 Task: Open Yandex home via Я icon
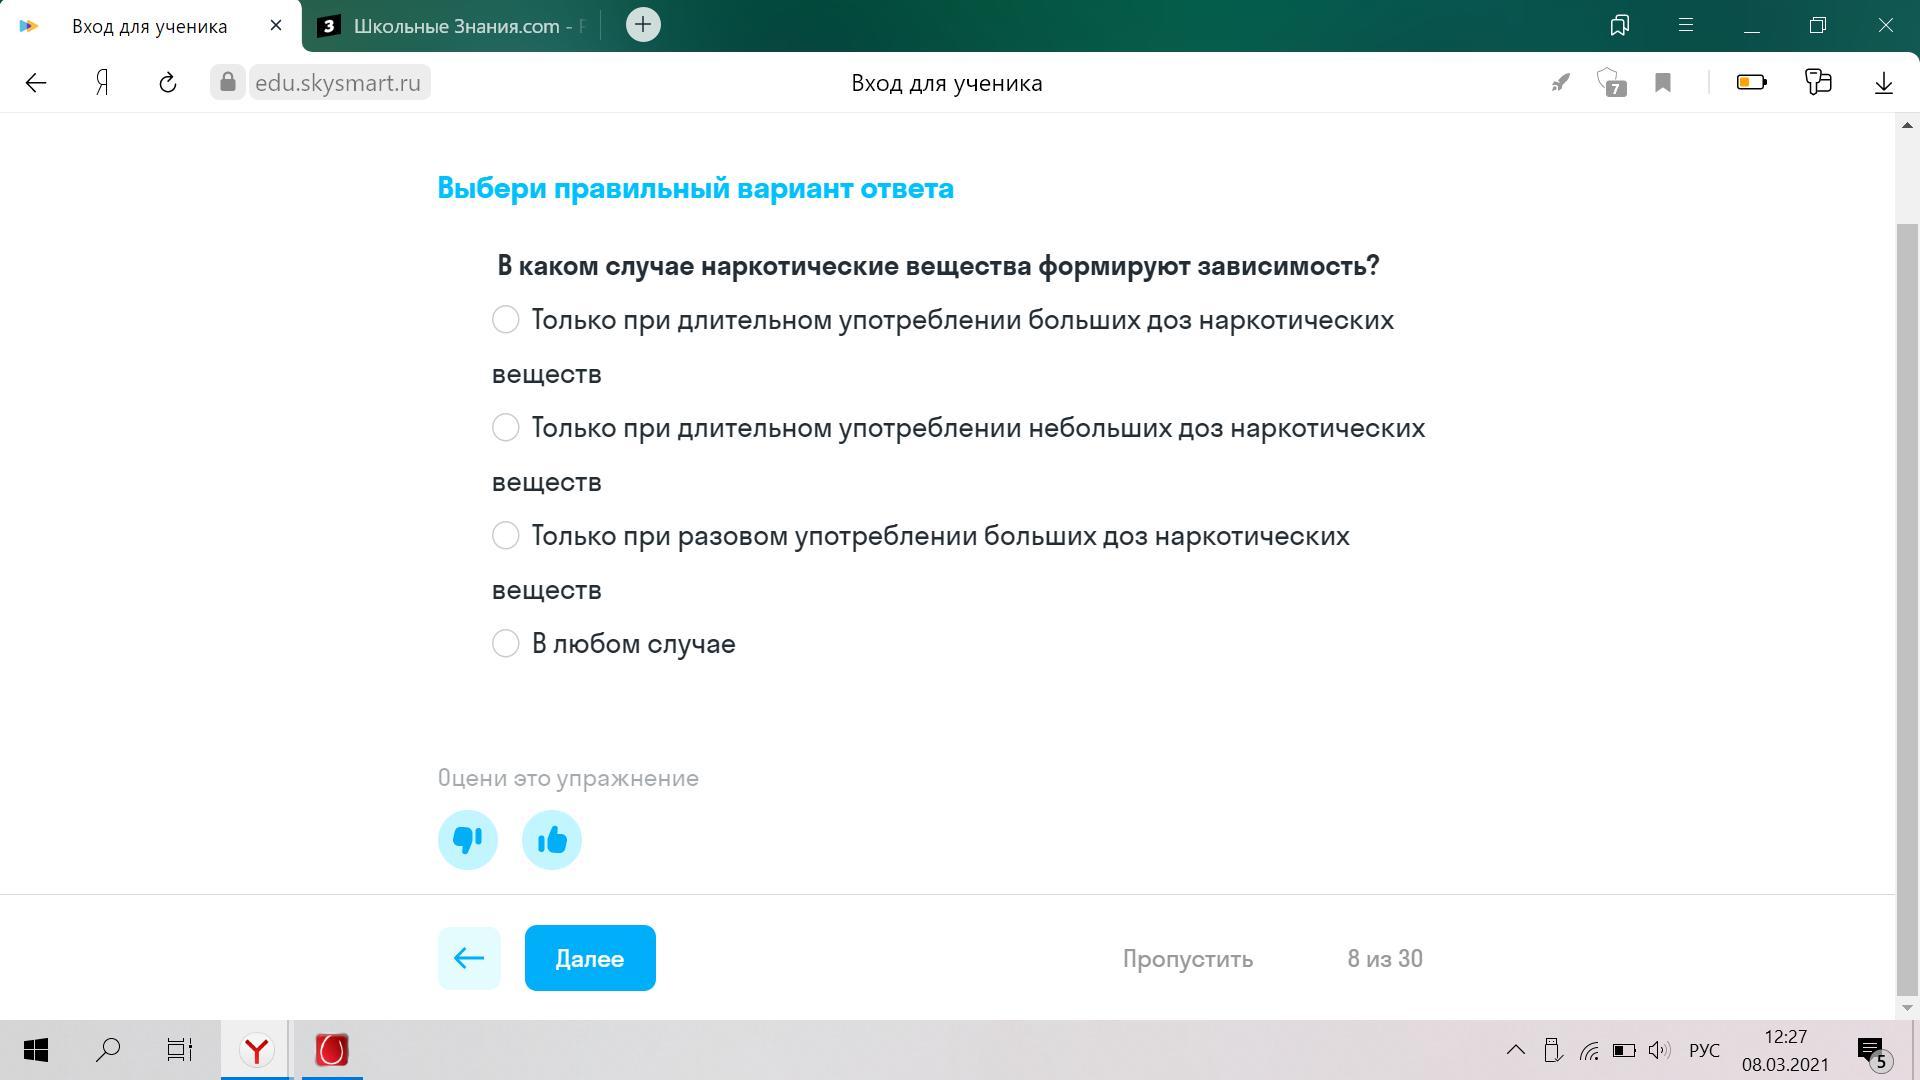click(x=102, y=83)
